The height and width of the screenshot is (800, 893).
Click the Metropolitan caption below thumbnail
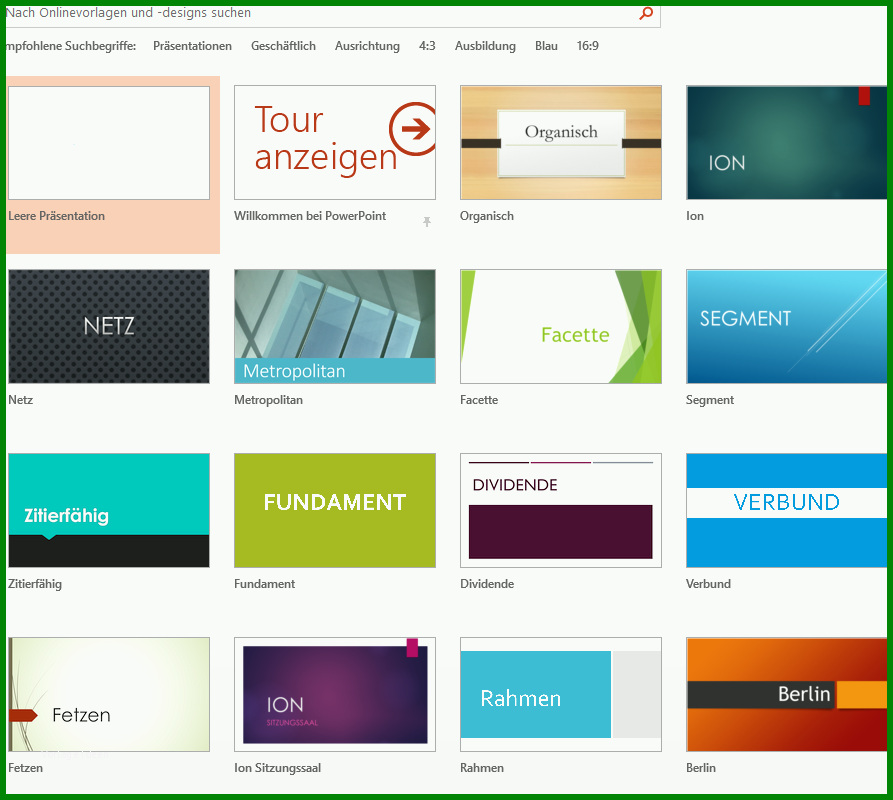268,400
